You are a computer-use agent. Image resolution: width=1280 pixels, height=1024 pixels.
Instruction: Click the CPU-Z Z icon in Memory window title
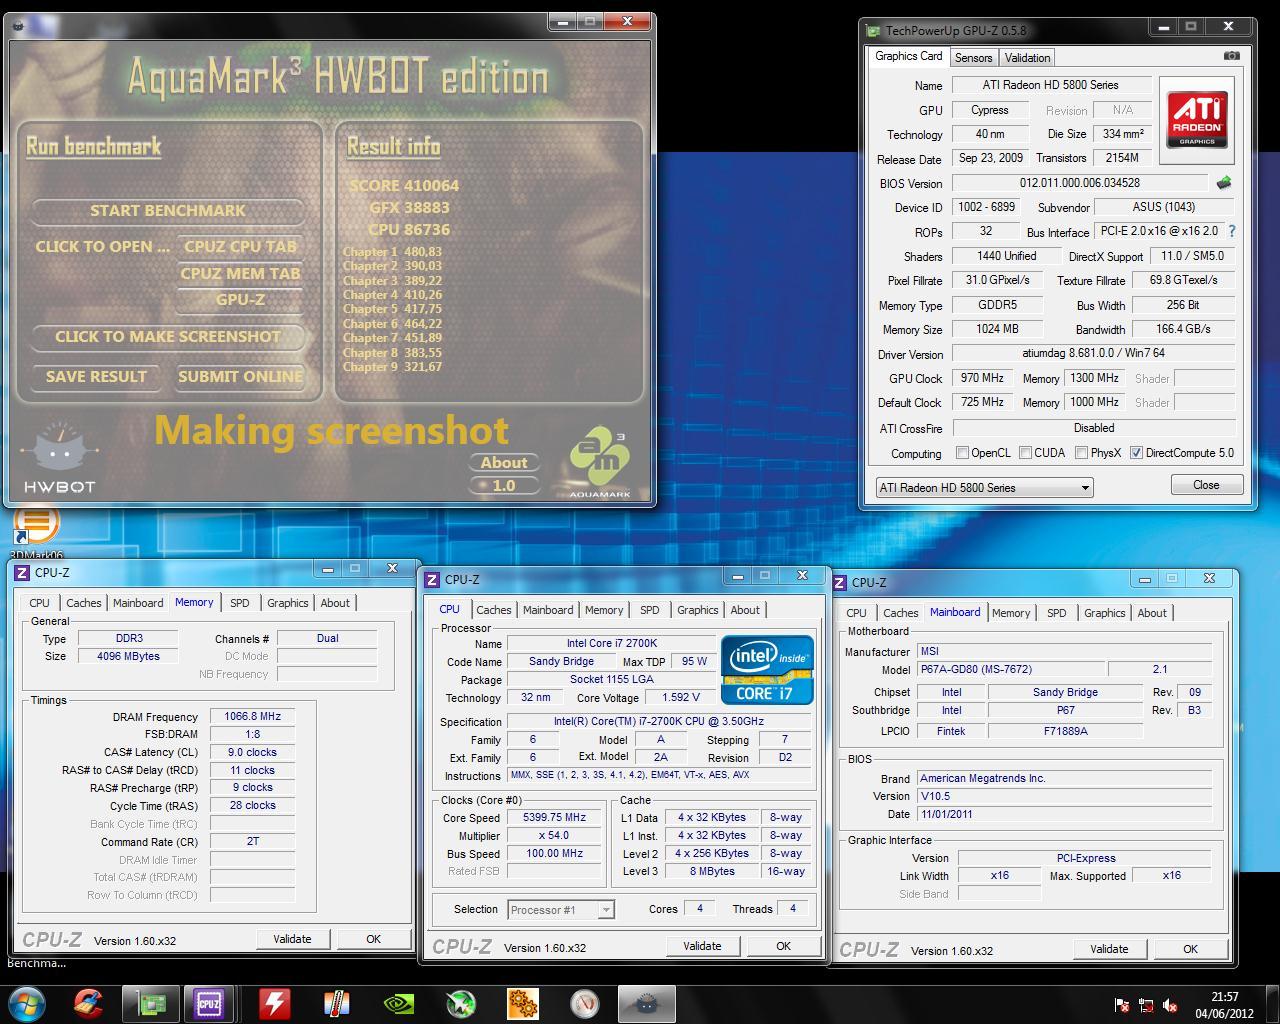click(x=22, y=572)
